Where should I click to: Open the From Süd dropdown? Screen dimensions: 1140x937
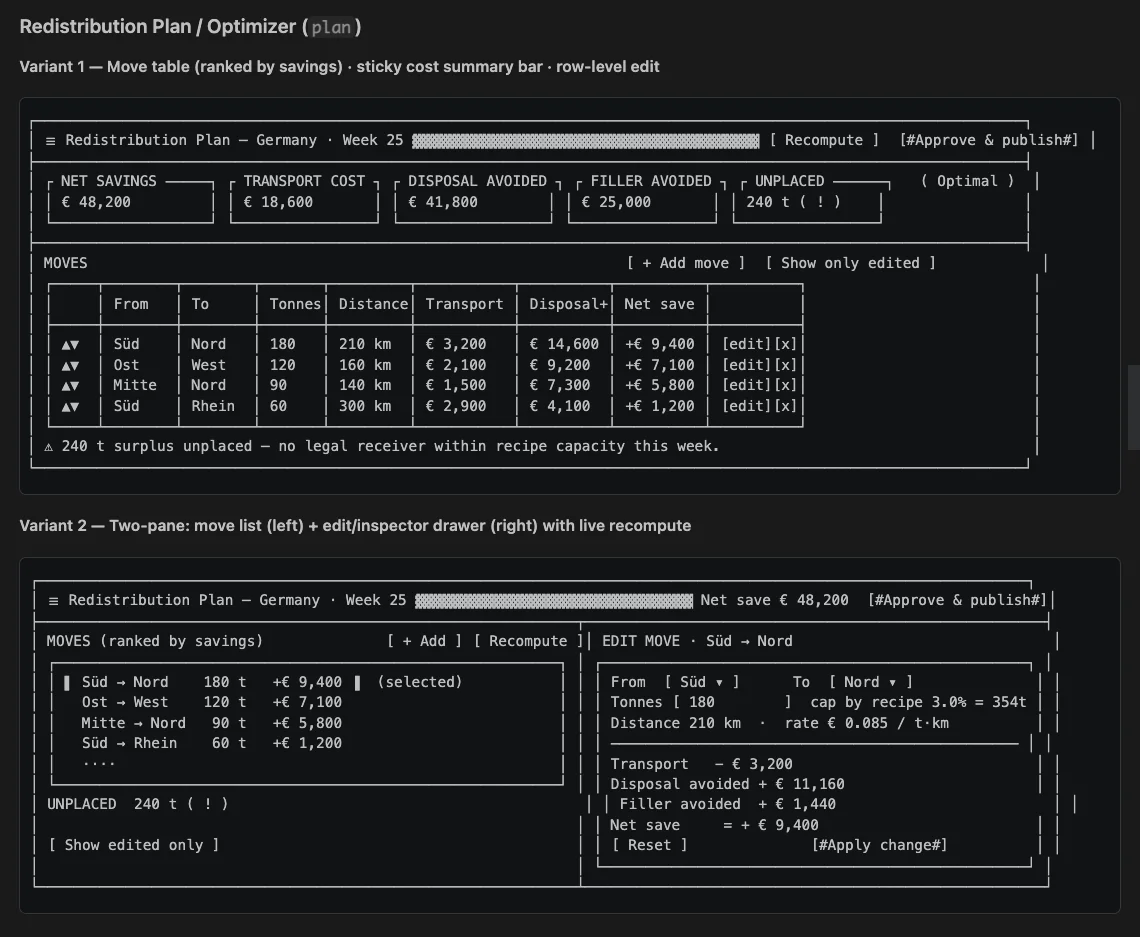(702, 683)
